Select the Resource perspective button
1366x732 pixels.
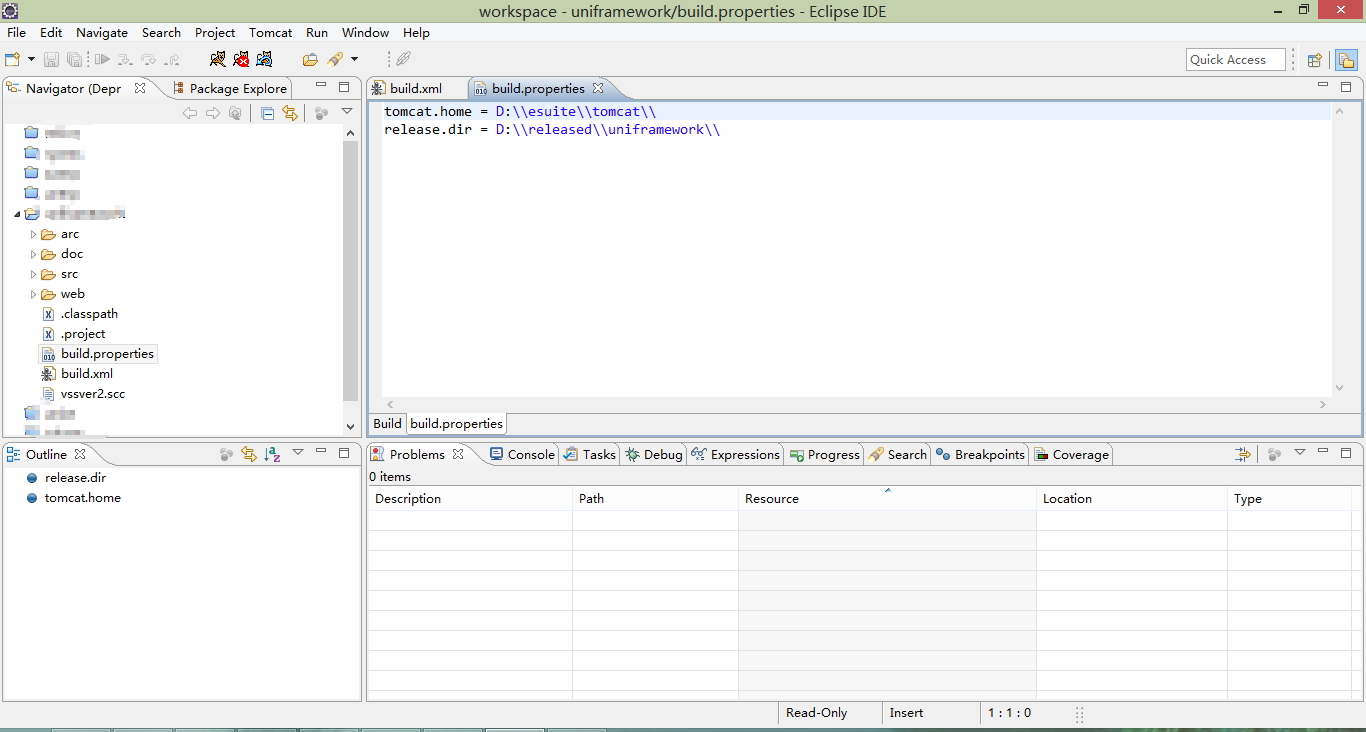click(x=1345, y=60)
